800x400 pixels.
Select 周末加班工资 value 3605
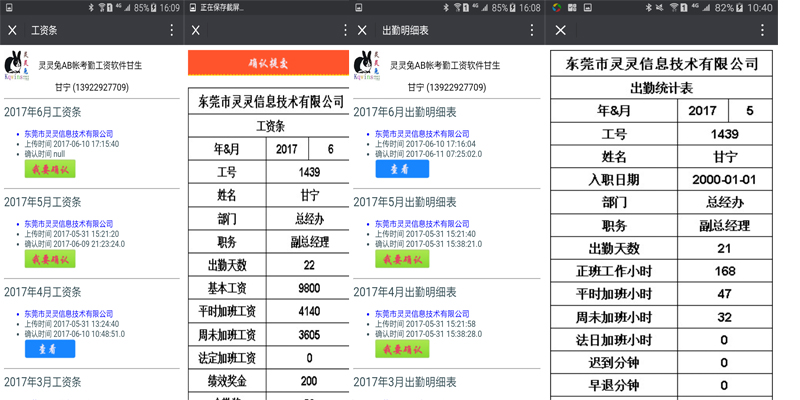(308, 335)
